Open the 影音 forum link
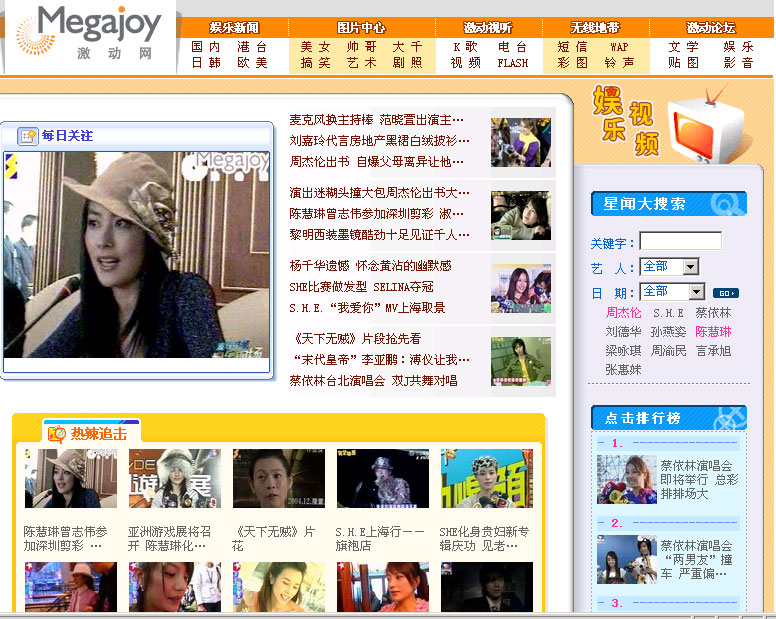 [738, 63]
